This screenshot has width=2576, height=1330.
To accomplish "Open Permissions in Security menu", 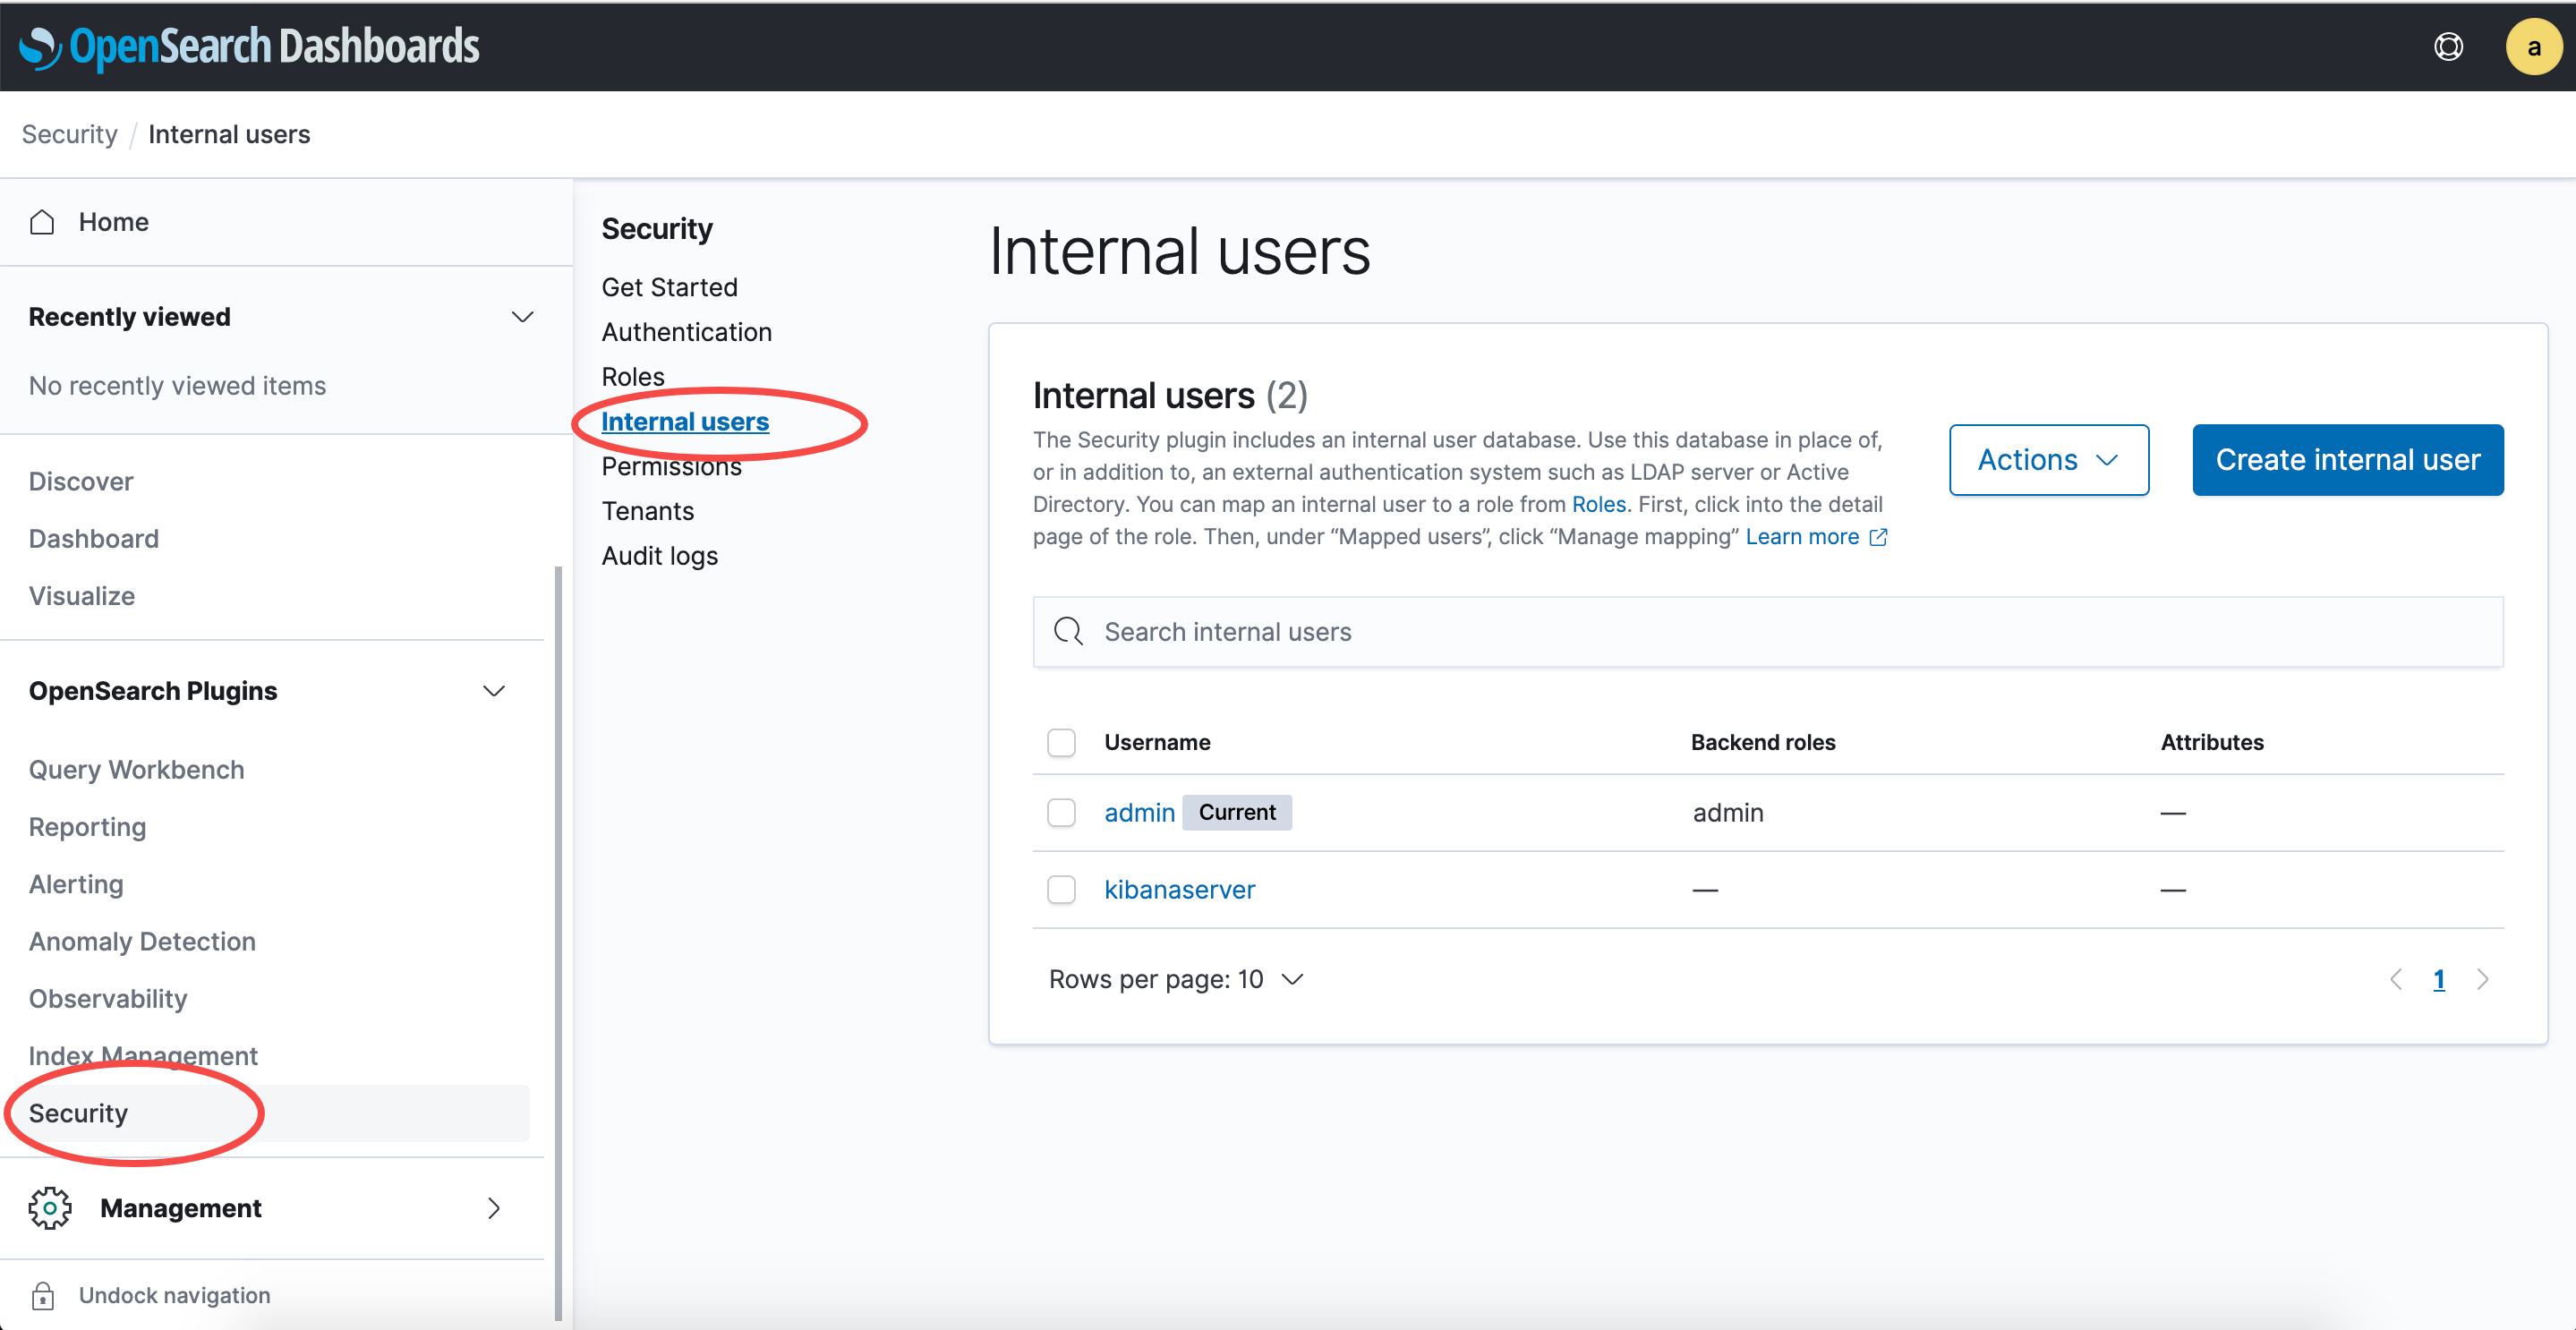I will point(671,467).
